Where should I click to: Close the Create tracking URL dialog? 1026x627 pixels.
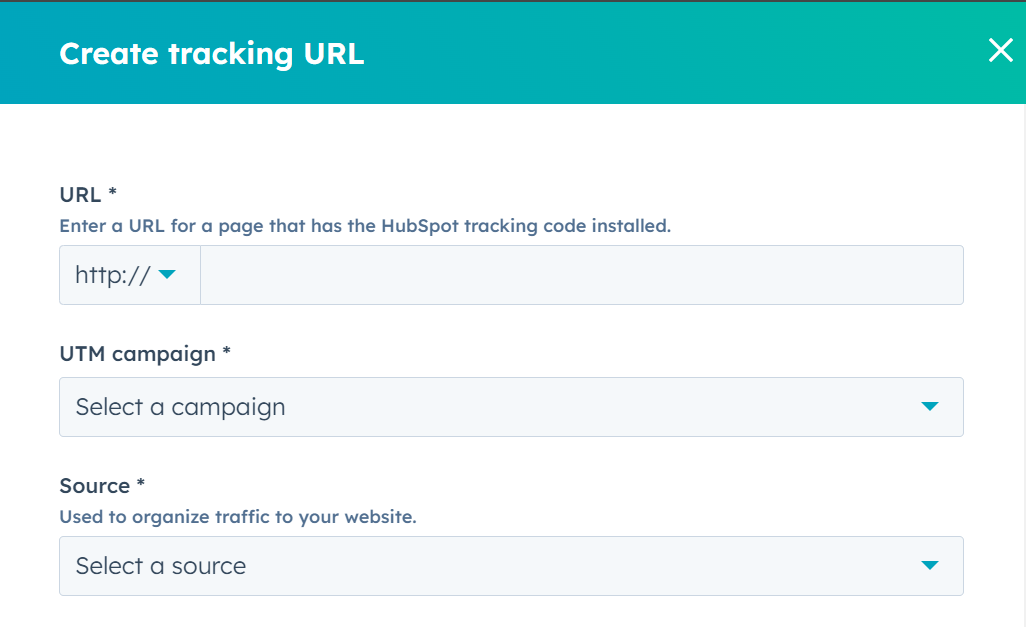click(1000, 50)
